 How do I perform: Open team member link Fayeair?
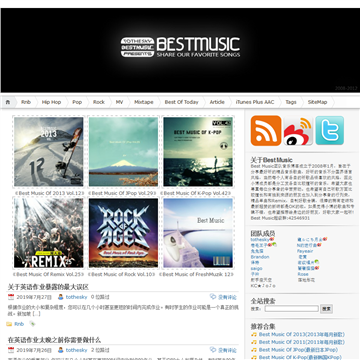coord(305,251)
